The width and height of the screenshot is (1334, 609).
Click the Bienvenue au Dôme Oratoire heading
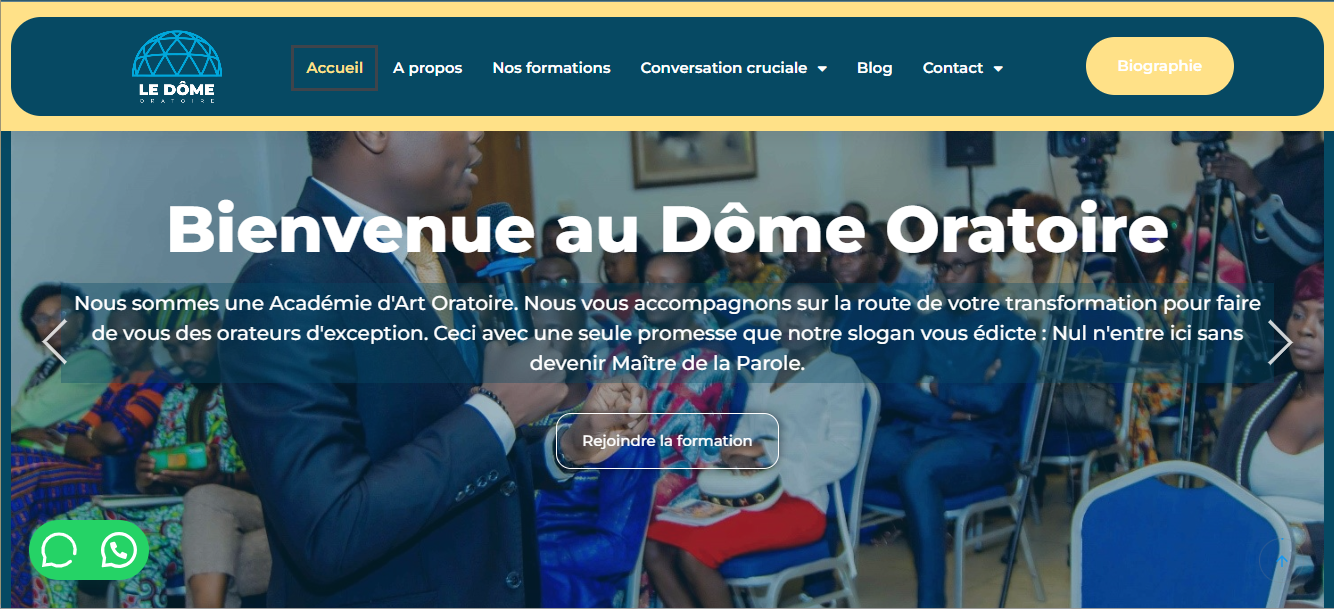coord(667,229)
